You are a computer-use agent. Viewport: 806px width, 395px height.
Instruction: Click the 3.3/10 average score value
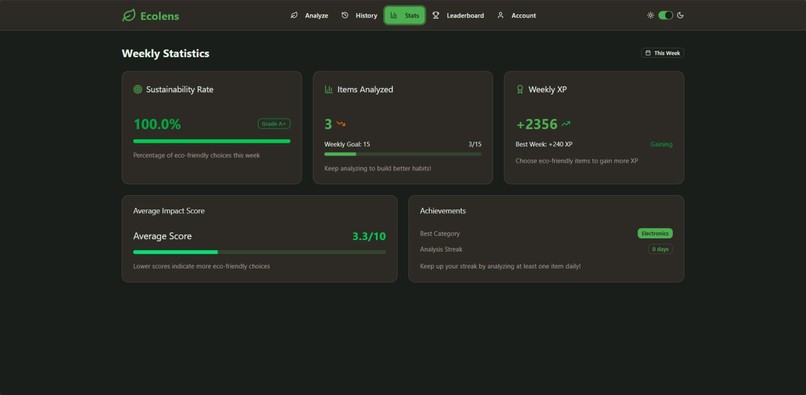pyautogui.click(x=369, y=237)
